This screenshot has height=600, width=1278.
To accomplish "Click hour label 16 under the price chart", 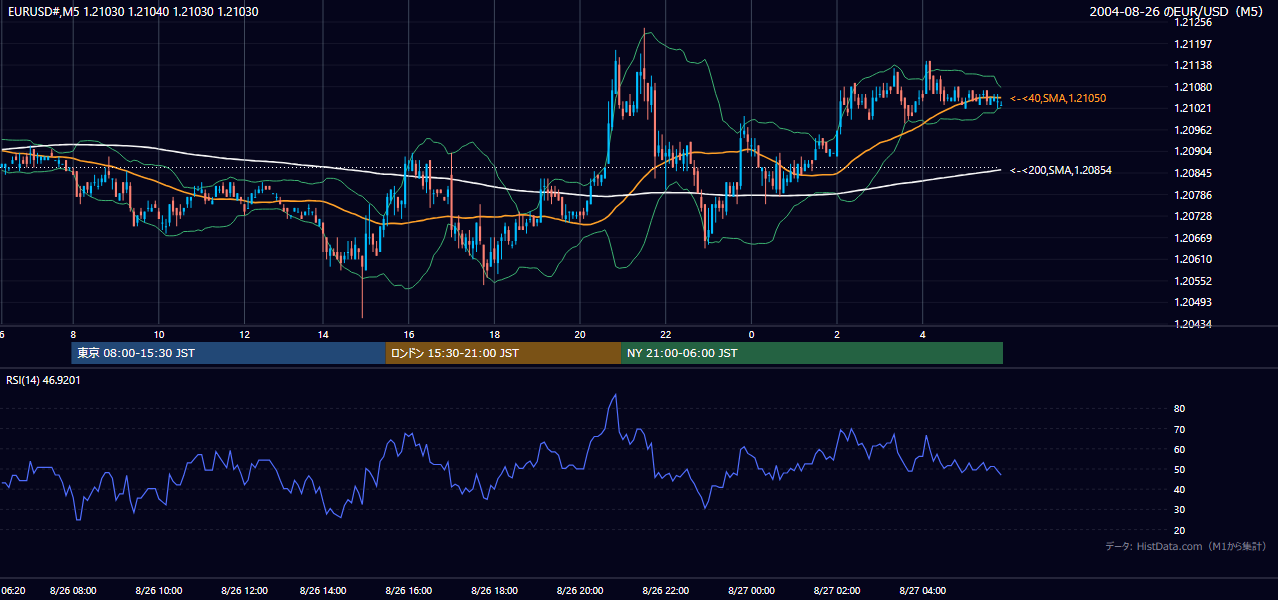I will pyautogui.click(x=408, y=333).
